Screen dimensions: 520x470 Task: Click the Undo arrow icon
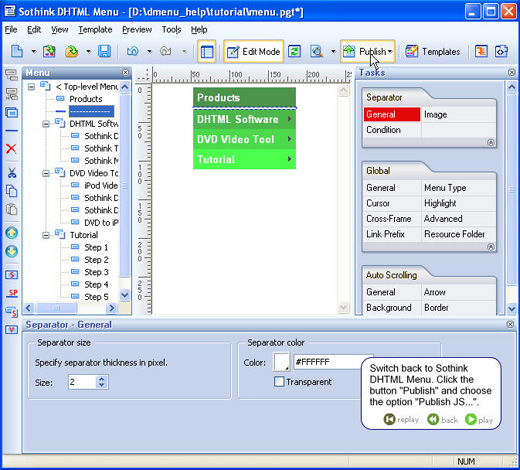click(x=133, y=51)
